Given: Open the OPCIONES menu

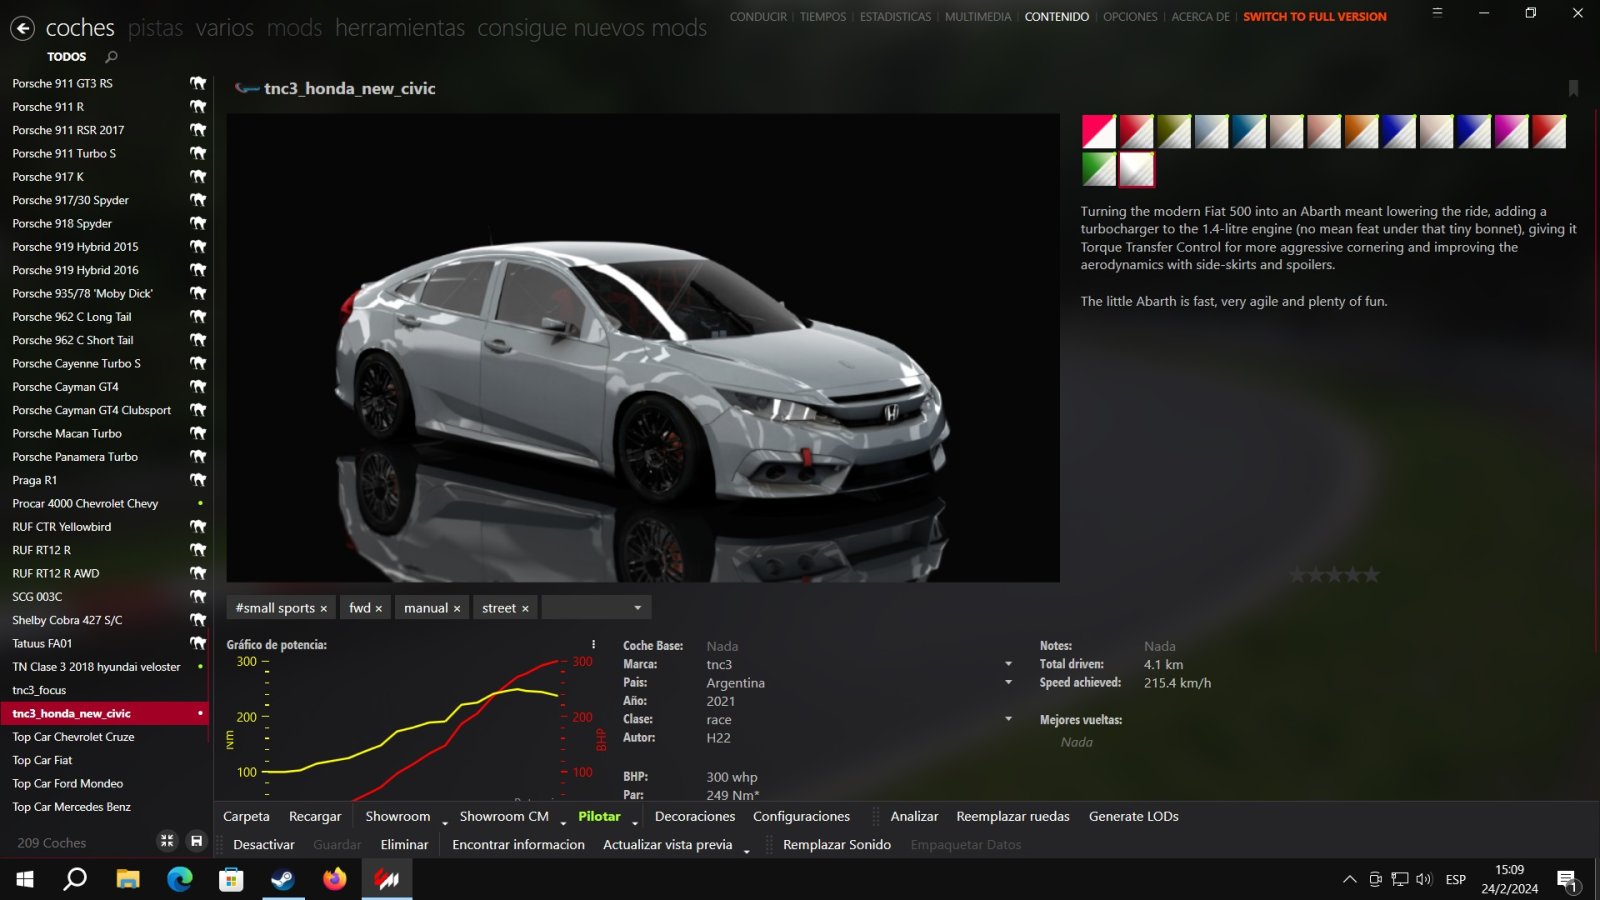Looking at the screenshot, I should coord(1130,17).
